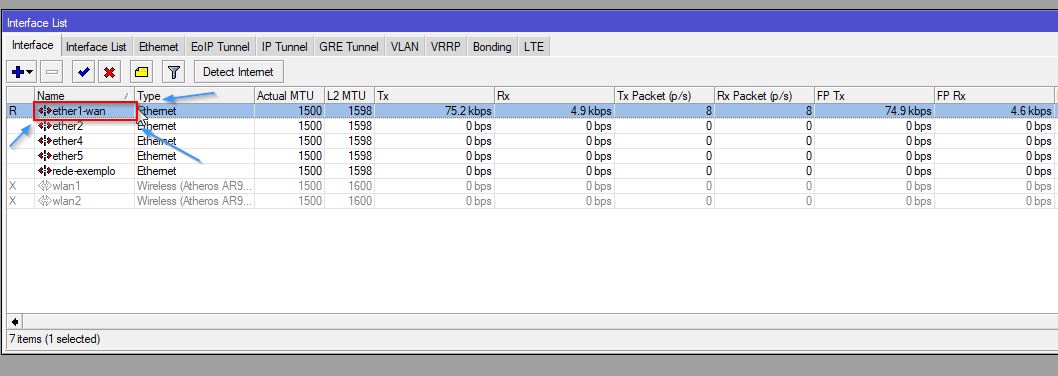This screenshot has height=376, width=1058.
Task: Select the rede-exemplo interface row
Action: 530,171
